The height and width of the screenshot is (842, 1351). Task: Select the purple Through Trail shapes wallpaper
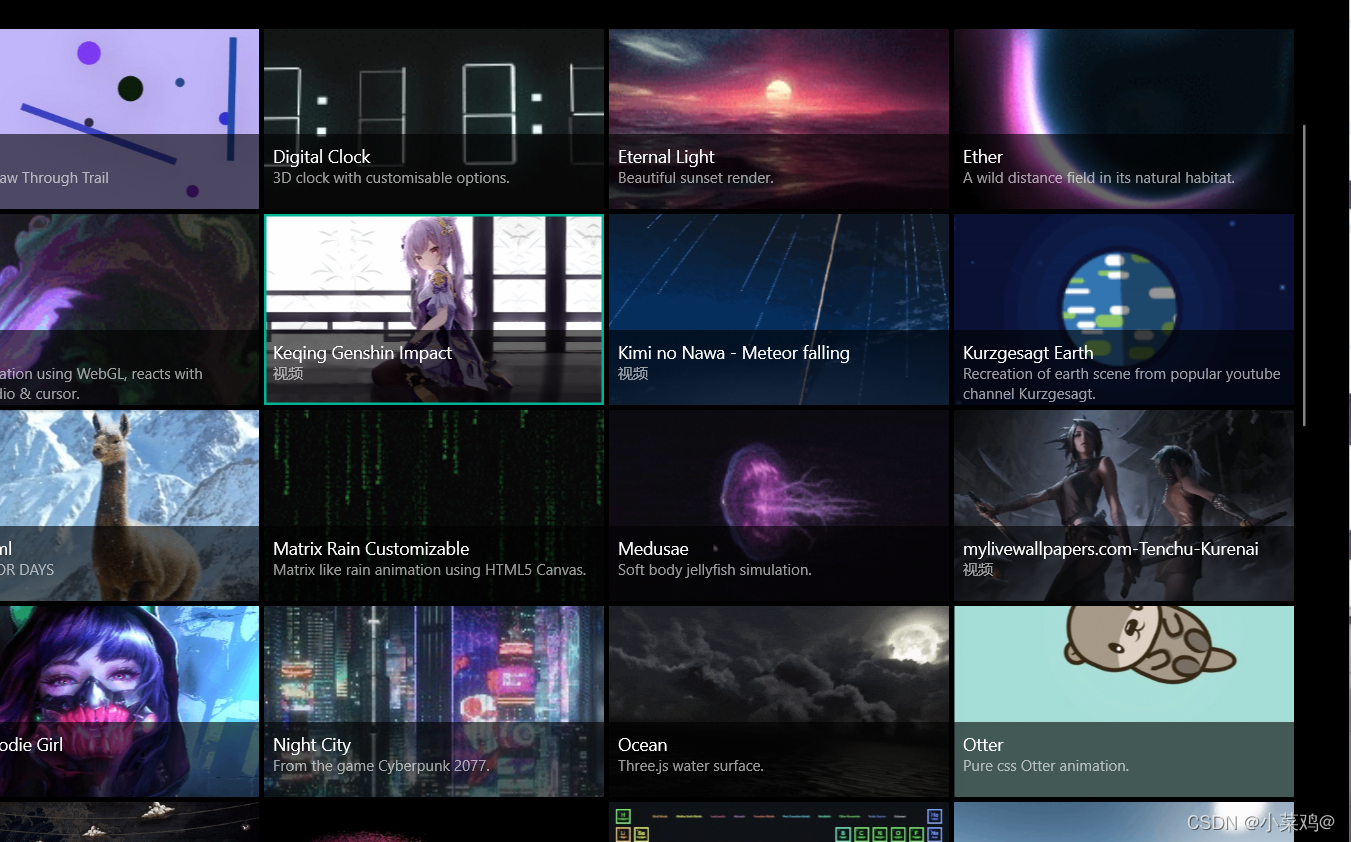pos(129,119)
